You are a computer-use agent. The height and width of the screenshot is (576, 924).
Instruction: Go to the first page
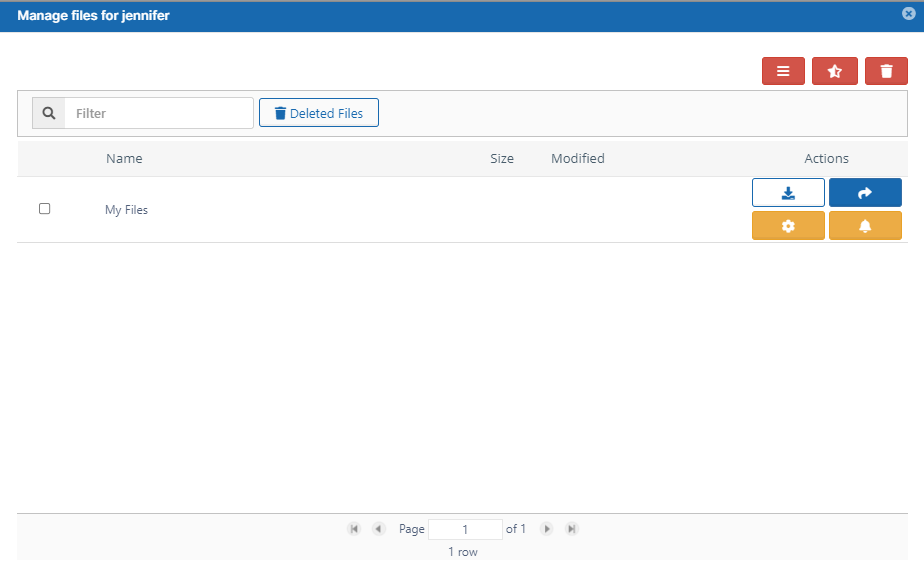pyautogui.click(x=354, y=529)
